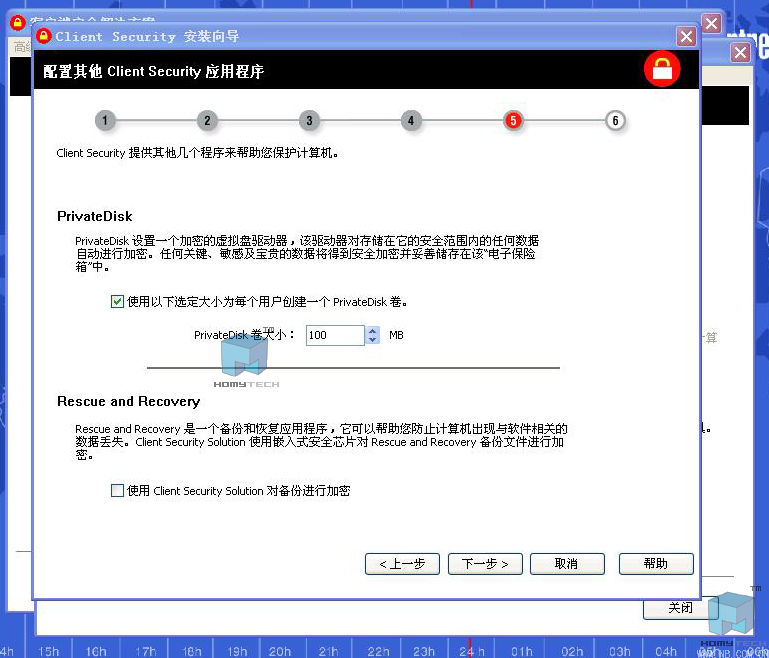Enable Client Security Solution backup encryption checkbox
Viewport: 769px width, 658px height.
118,491
